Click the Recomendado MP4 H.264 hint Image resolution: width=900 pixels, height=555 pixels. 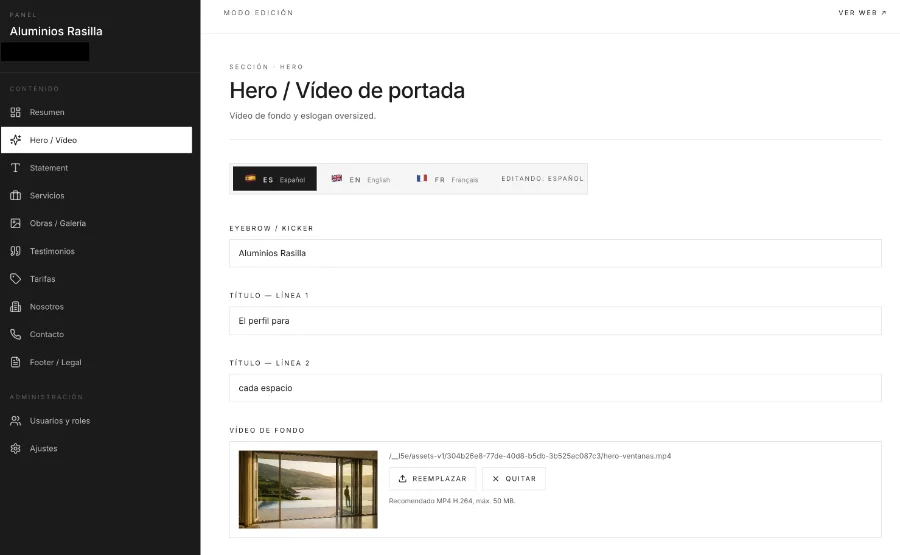(452, 501)
